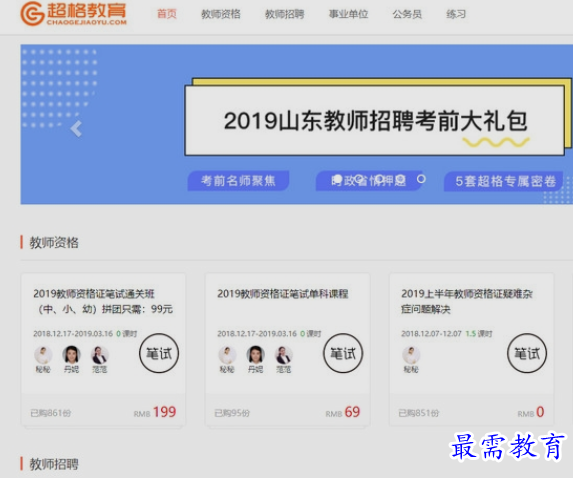This screenshot has width=573, height=478.
Task: Click second teacher avatar on 单科课程 card
Action: click(x=255, y=354)
